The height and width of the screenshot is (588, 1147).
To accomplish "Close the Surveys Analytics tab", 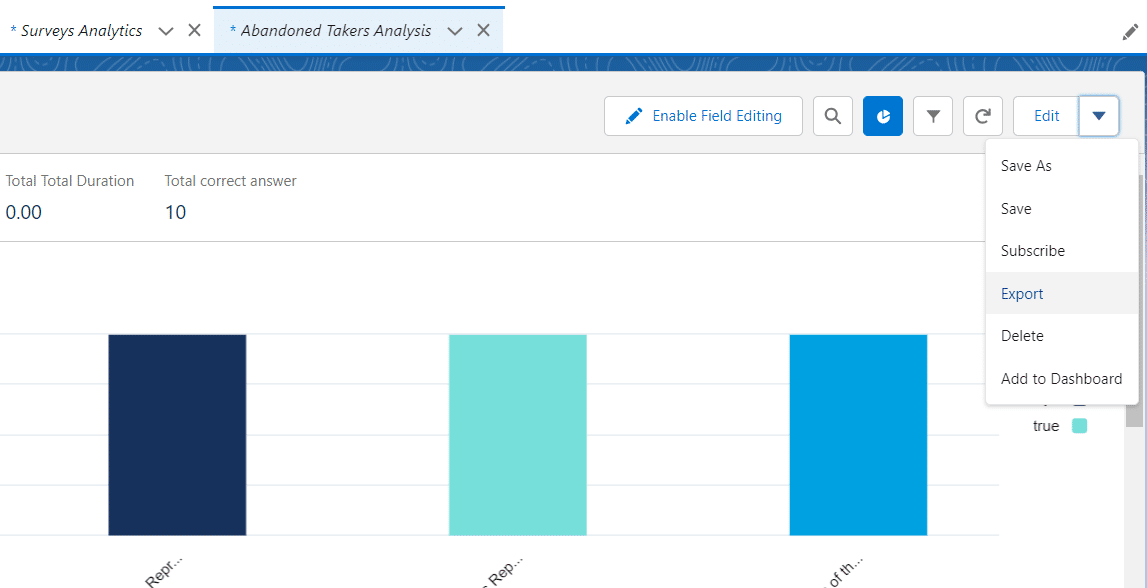I will point(194,30).
